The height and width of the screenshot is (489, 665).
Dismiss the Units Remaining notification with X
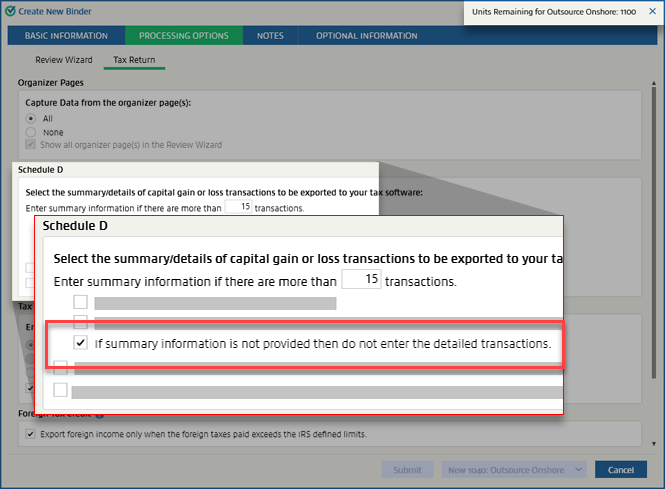pos(652,11)
